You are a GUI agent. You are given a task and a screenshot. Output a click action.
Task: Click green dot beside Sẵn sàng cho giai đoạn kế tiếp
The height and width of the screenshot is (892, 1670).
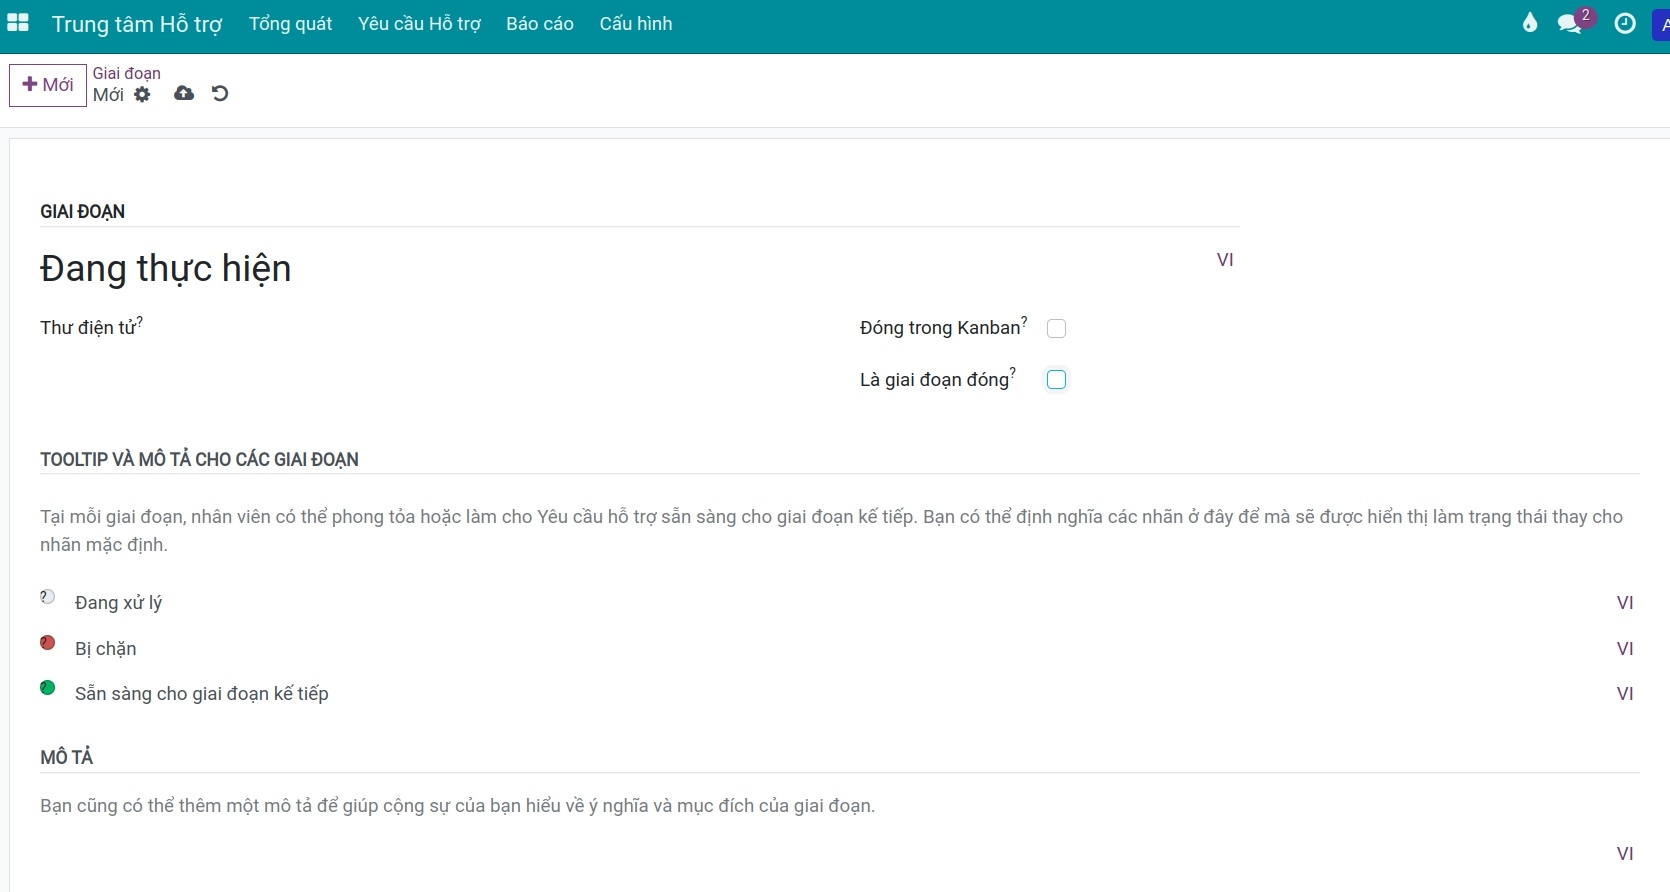click(47, 688)
